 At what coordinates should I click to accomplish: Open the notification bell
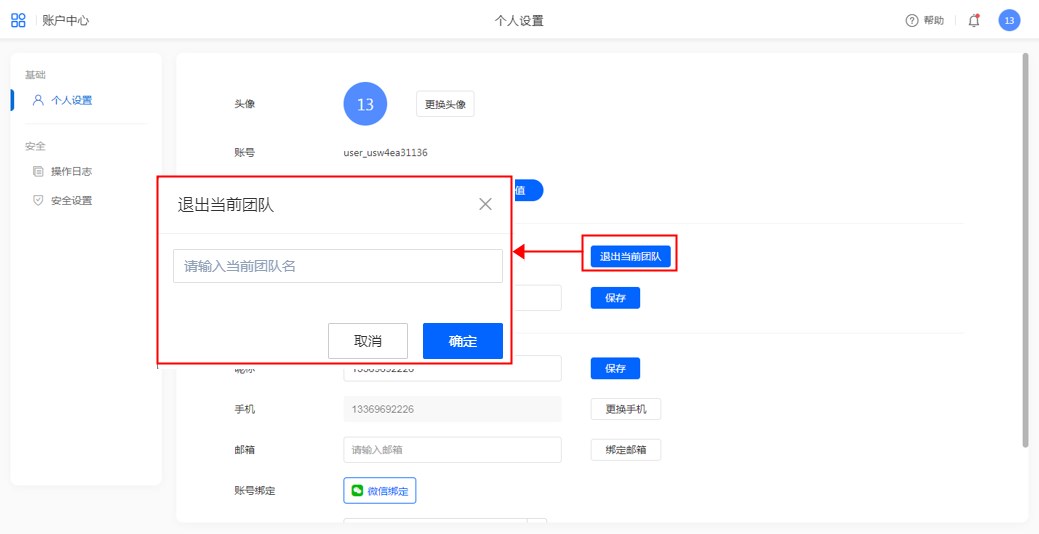(x=974, y=20)
